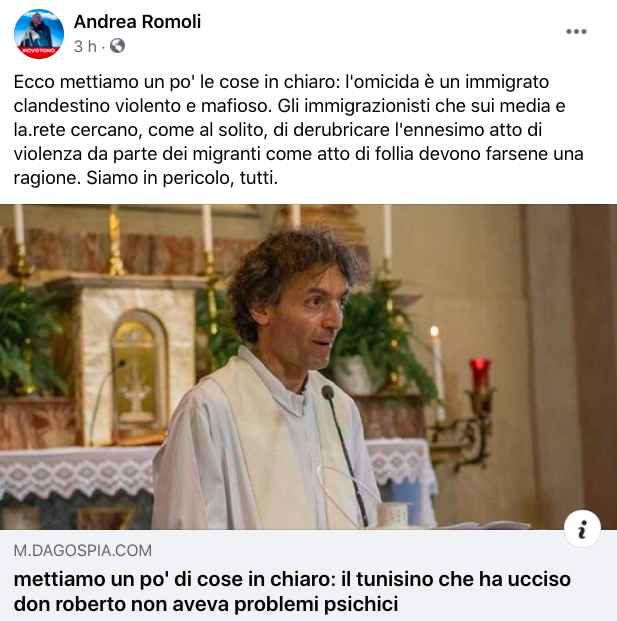Click the word "immigrazionisti" in the post
617x621 pixels.
point(367,106)
